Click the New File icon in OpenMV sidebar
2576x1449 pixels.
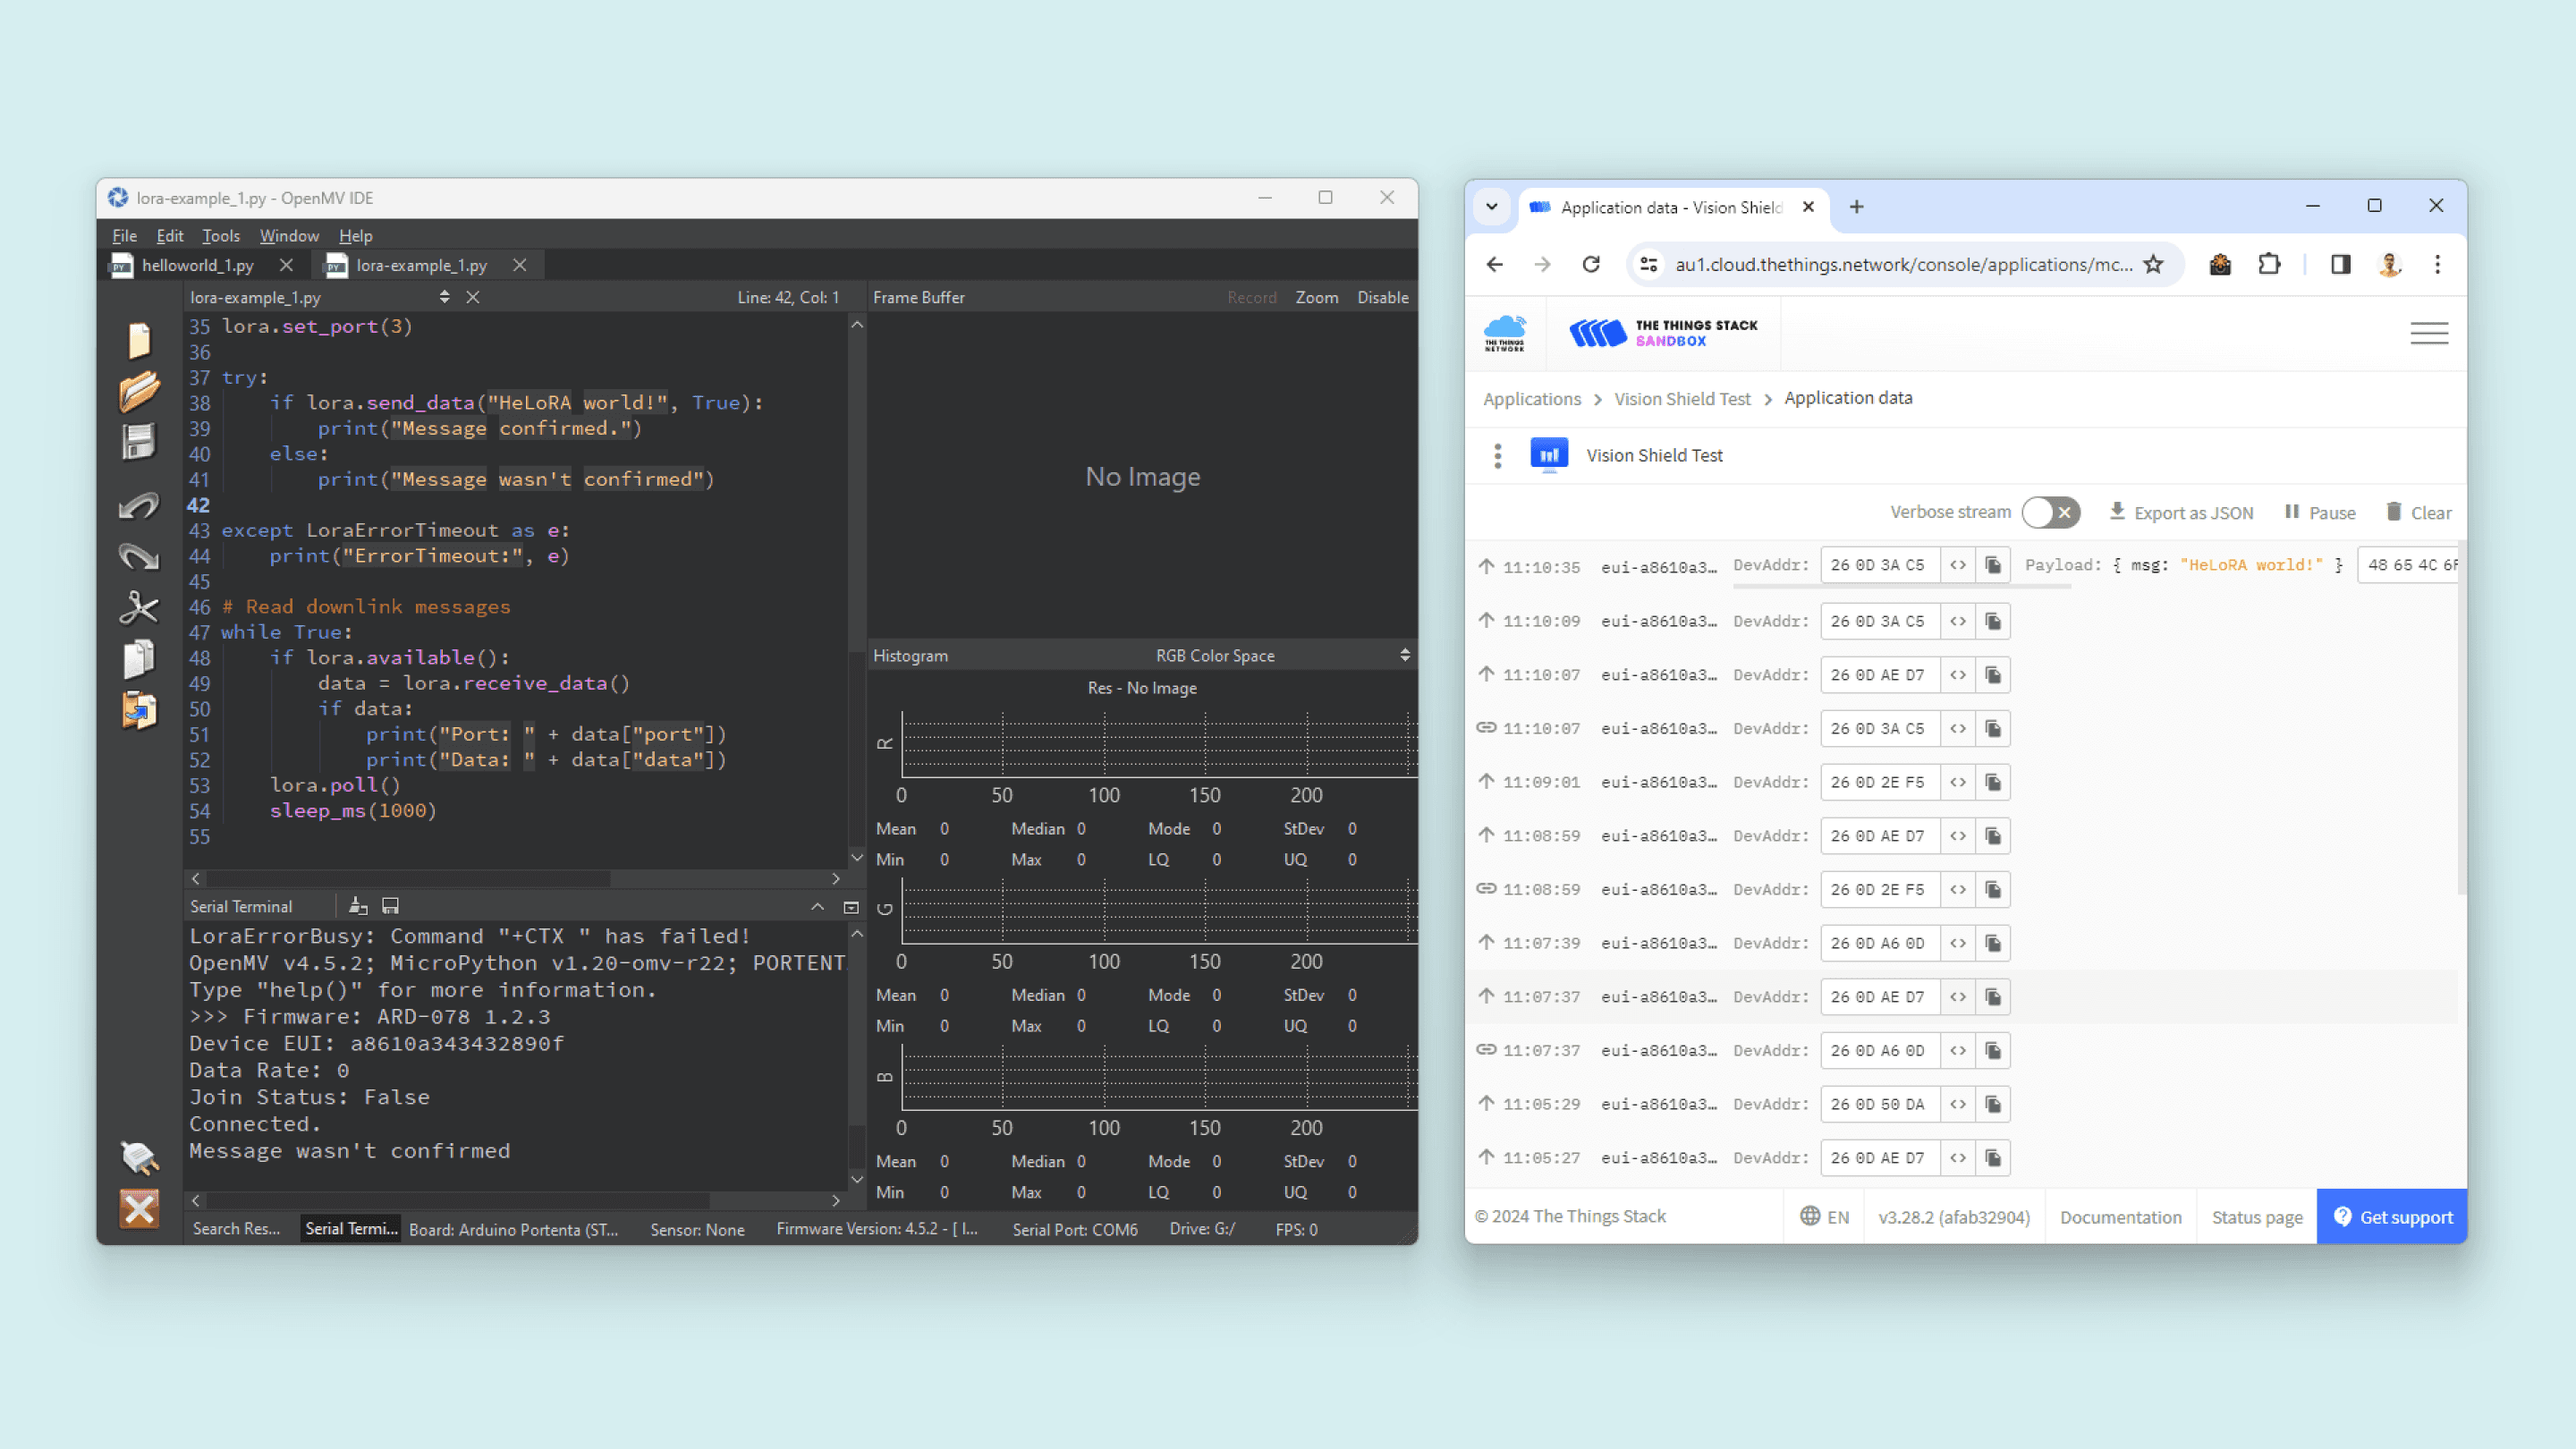point(139,340)
